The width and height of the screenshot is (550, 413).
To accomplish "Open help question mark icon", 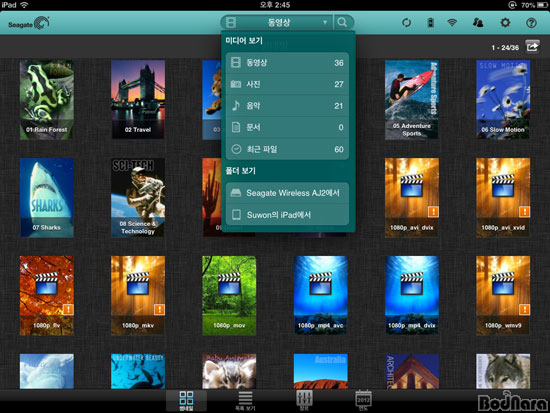I will (531, 23).
